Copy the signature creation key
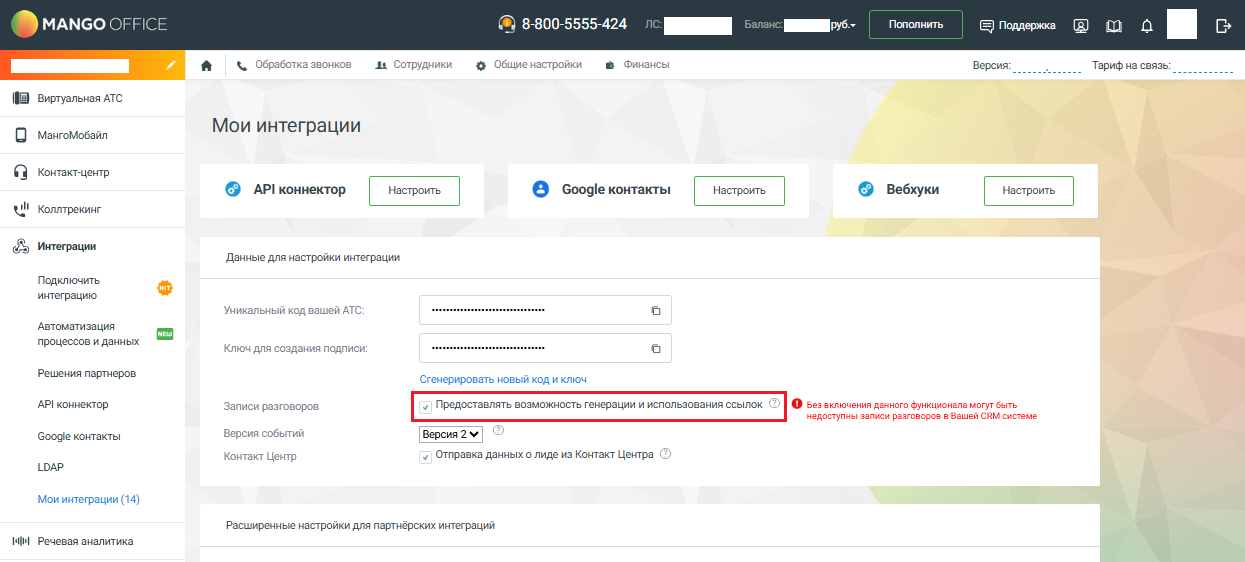This screenshot has height=562, width=1245. pos(656,349)
